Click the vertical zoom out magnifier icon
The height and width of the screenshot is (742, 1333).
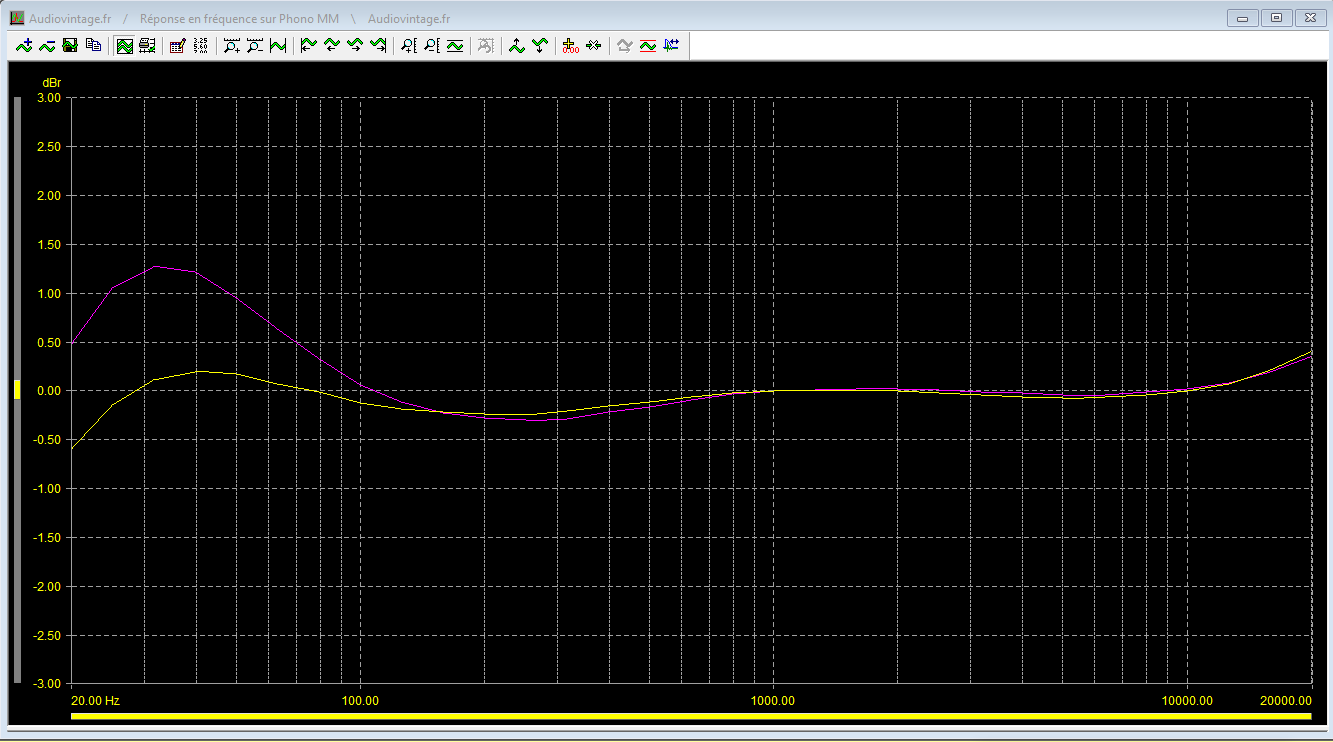[x=431, y=45]
